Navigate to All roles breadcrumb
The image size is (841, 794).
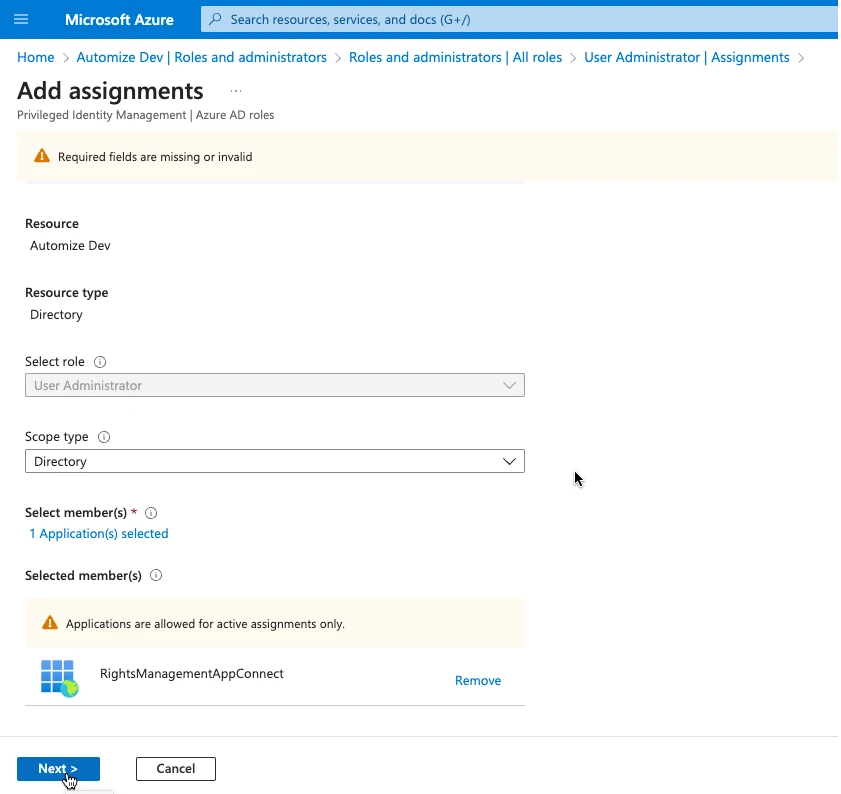click(455, 57)
